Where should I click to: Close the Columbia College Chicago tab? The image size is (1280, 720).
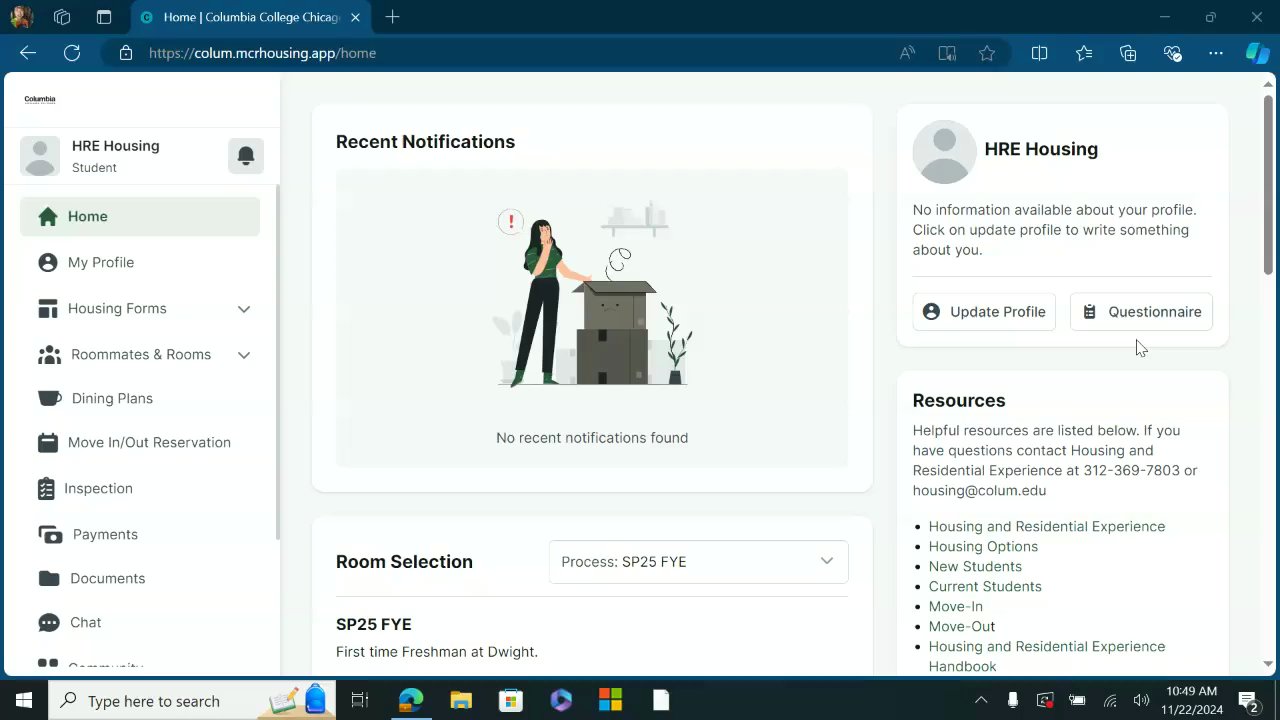pos(355,17)
